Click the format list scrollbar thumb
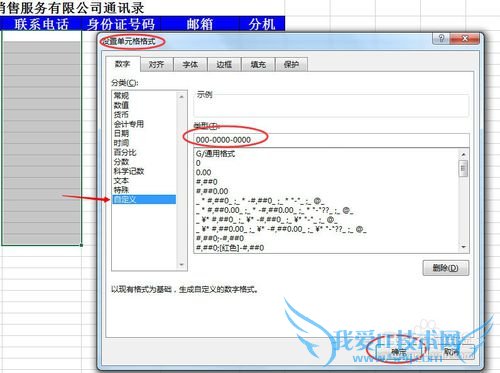Image resolution: width=500 pixels, height=373 pixels. coord(463,168)
